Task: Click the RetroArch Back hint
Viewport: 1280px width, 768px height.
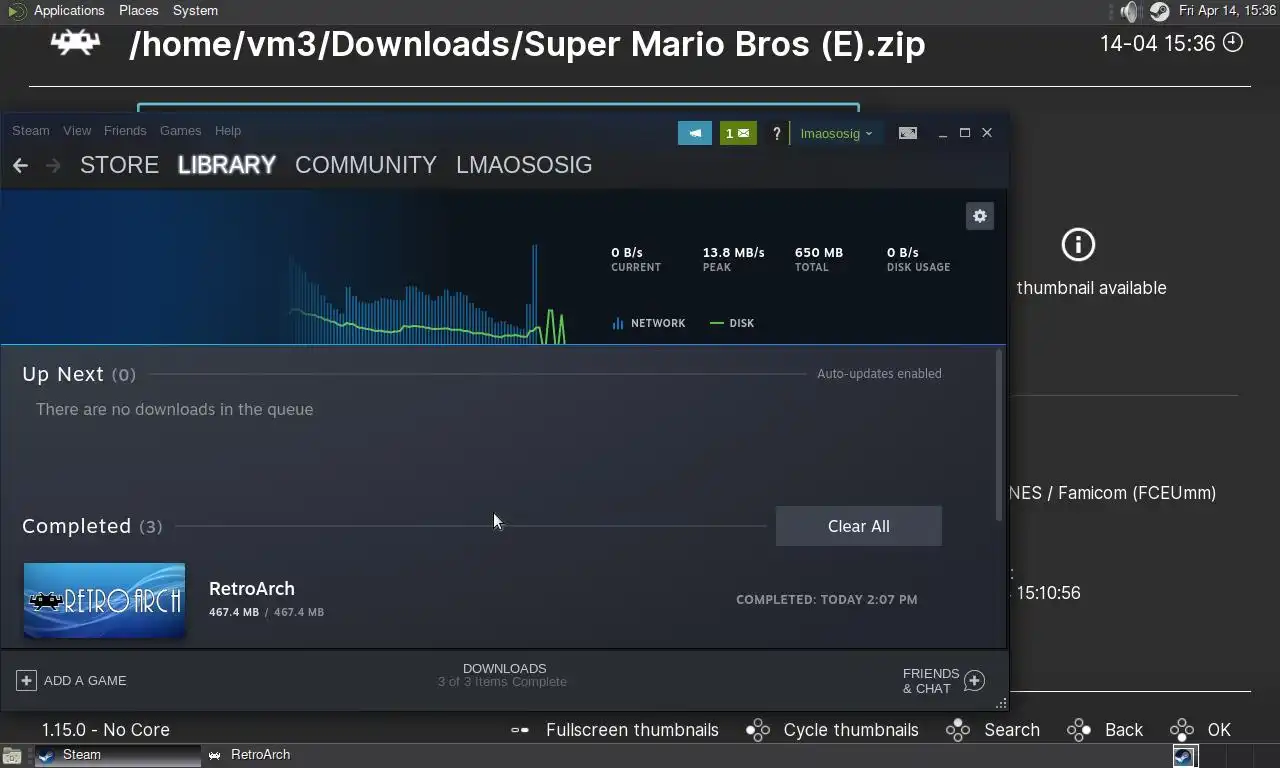Action: click(x=1105, y=730)
